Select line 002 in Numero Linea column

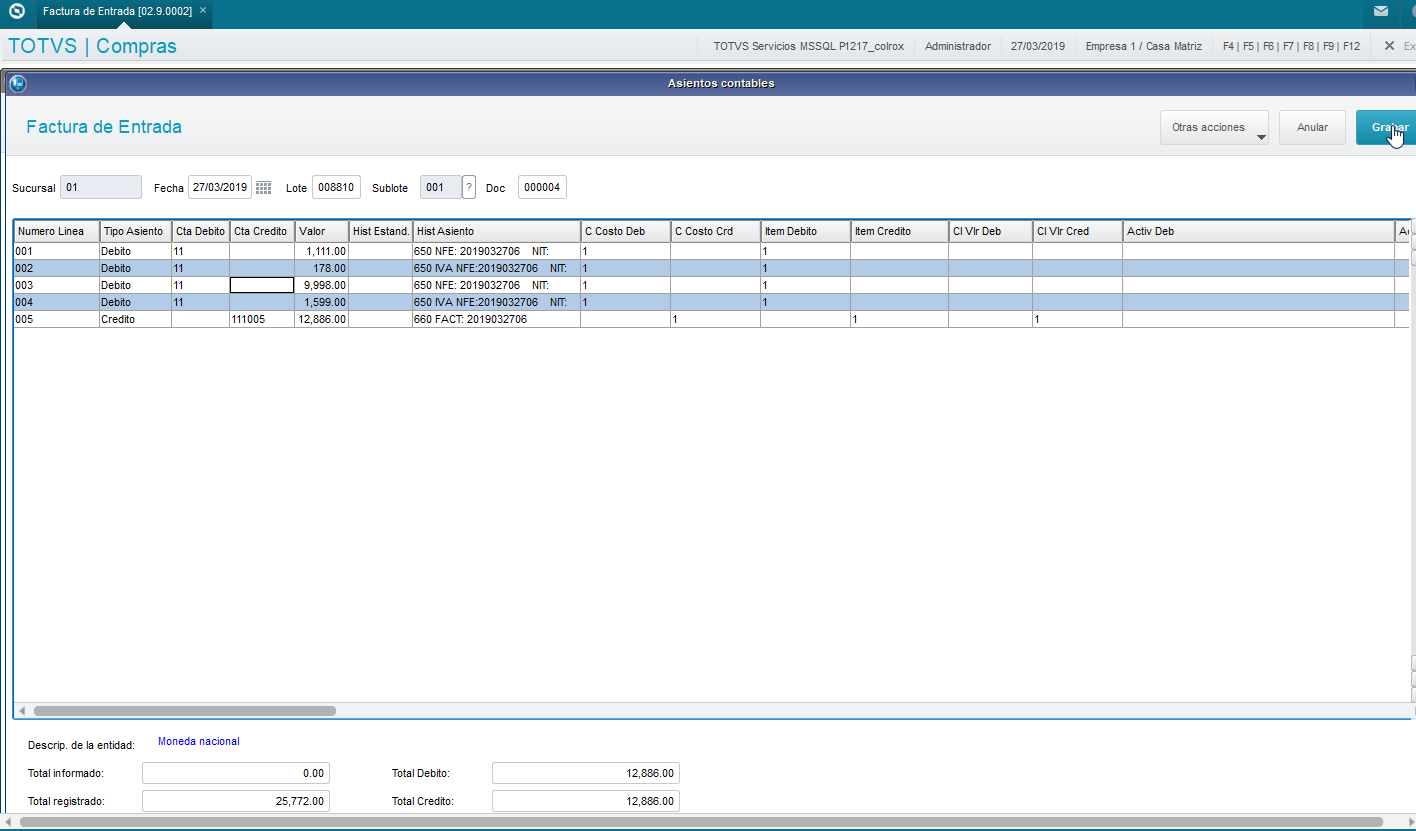tap(57, 268)
